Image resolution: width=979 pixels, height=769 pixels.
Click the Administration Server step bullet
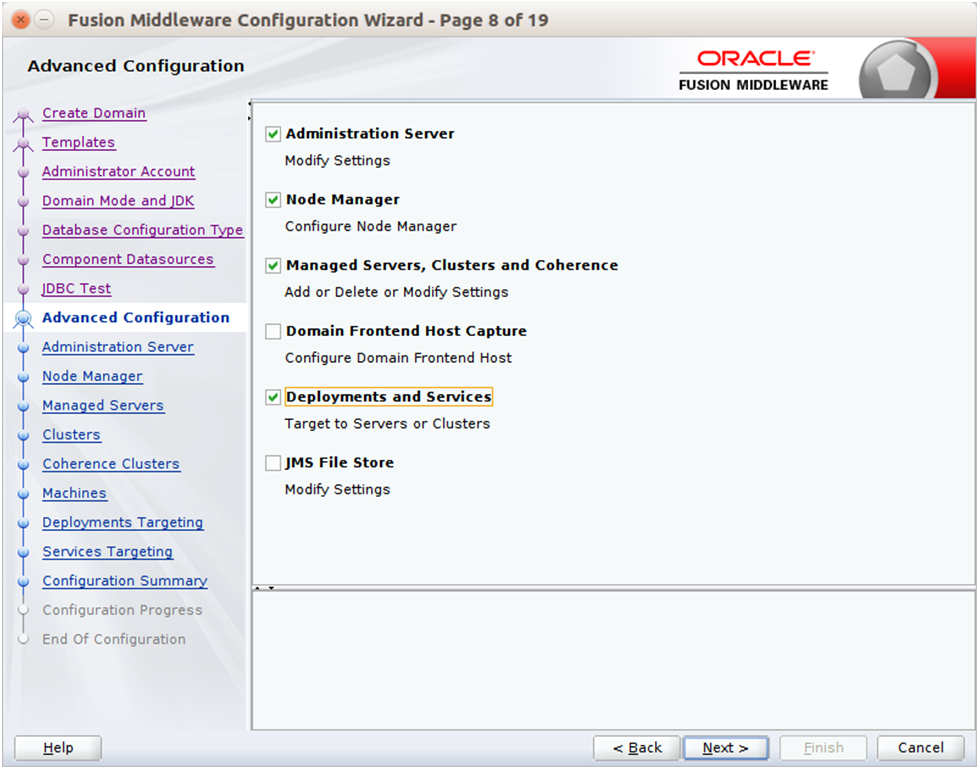tap(24, 348)
